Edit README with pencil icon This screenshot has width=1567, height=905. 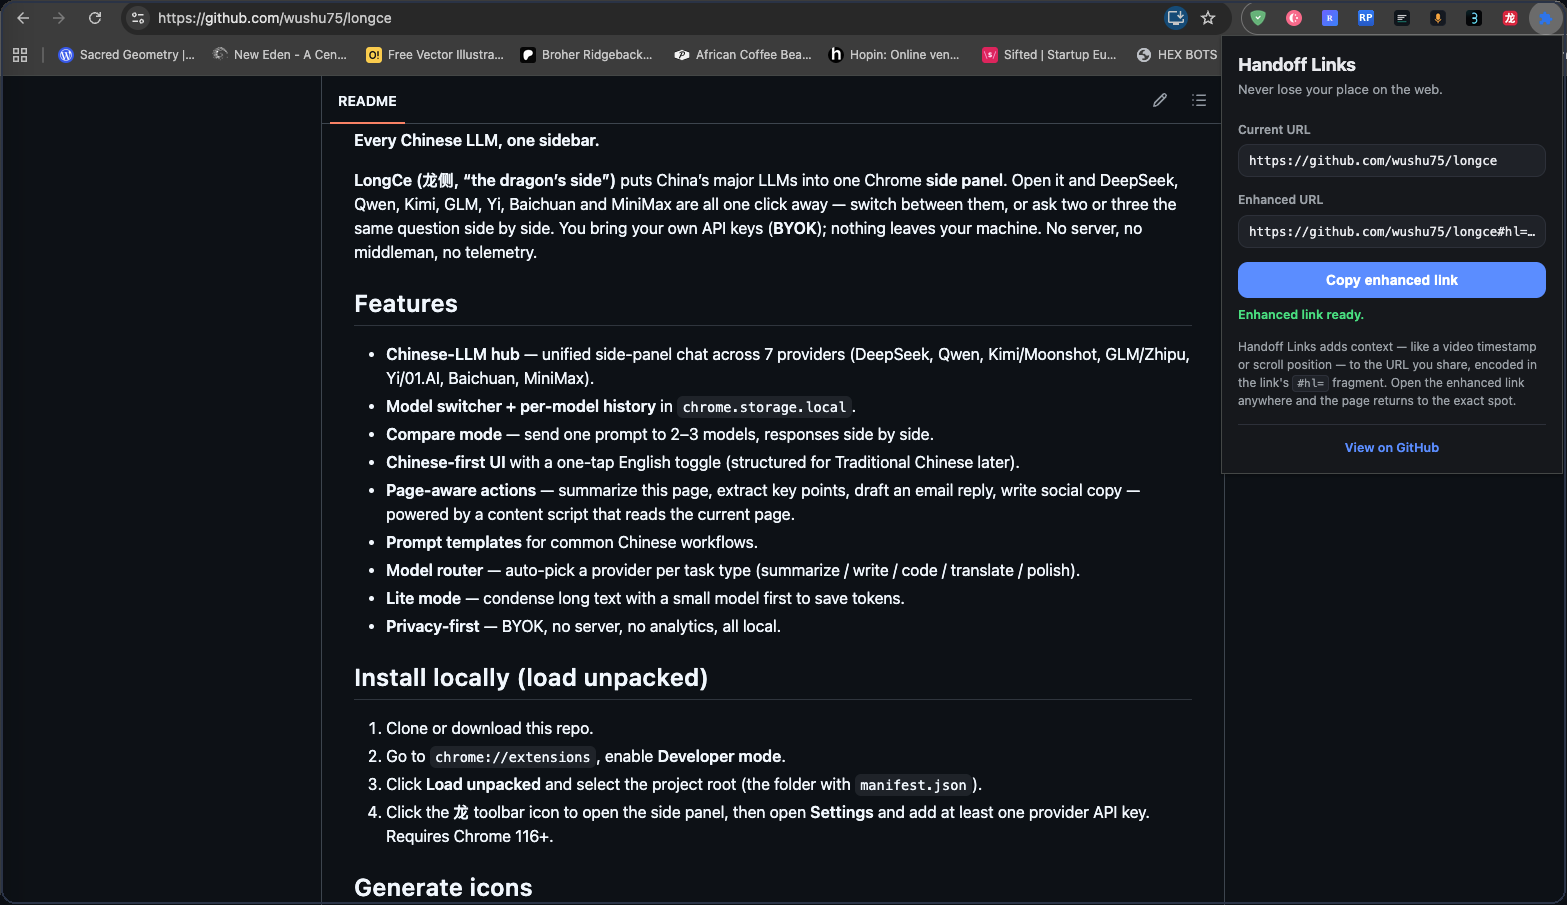pos(1160,100)
